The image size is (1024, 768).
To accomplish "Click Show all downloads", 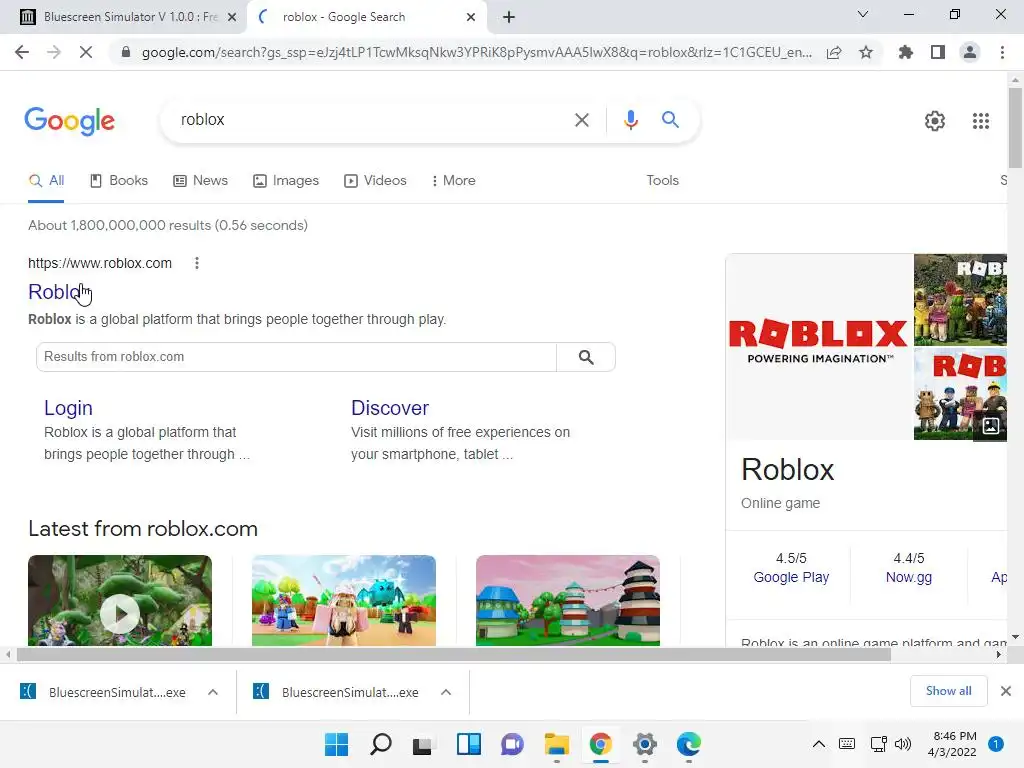I will (948, 691).
